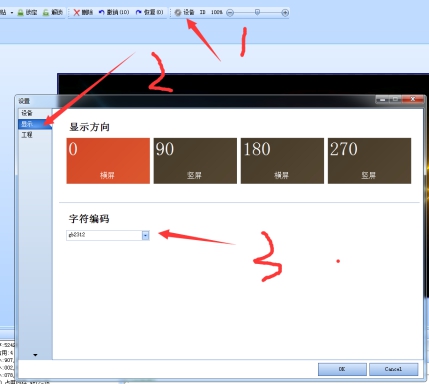Select the 180 degree landscape orientation tile

(x=282, y=161)
